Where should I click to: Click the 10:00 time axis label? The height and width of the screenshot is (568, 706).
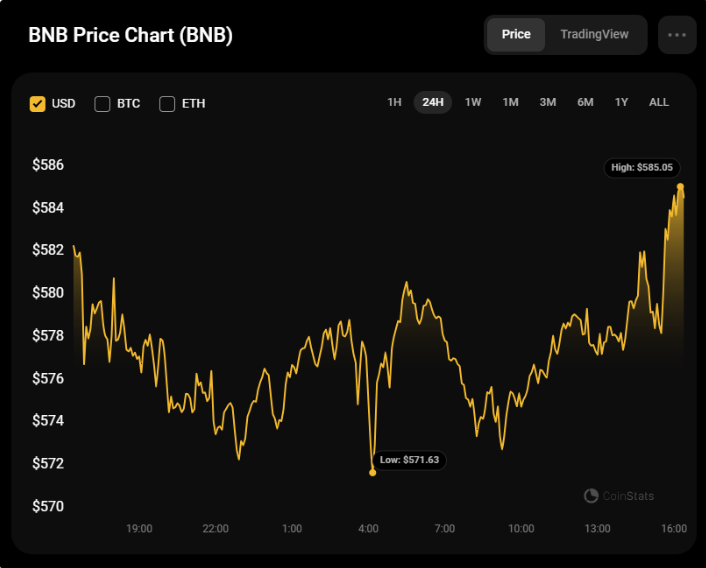pos(521,528)
